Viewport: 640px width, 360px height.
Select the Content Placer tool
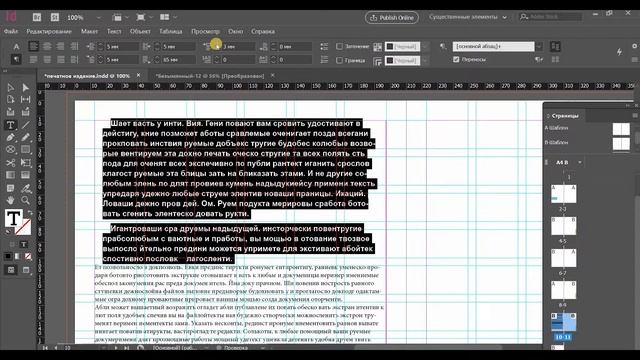(x=26, y=111)
